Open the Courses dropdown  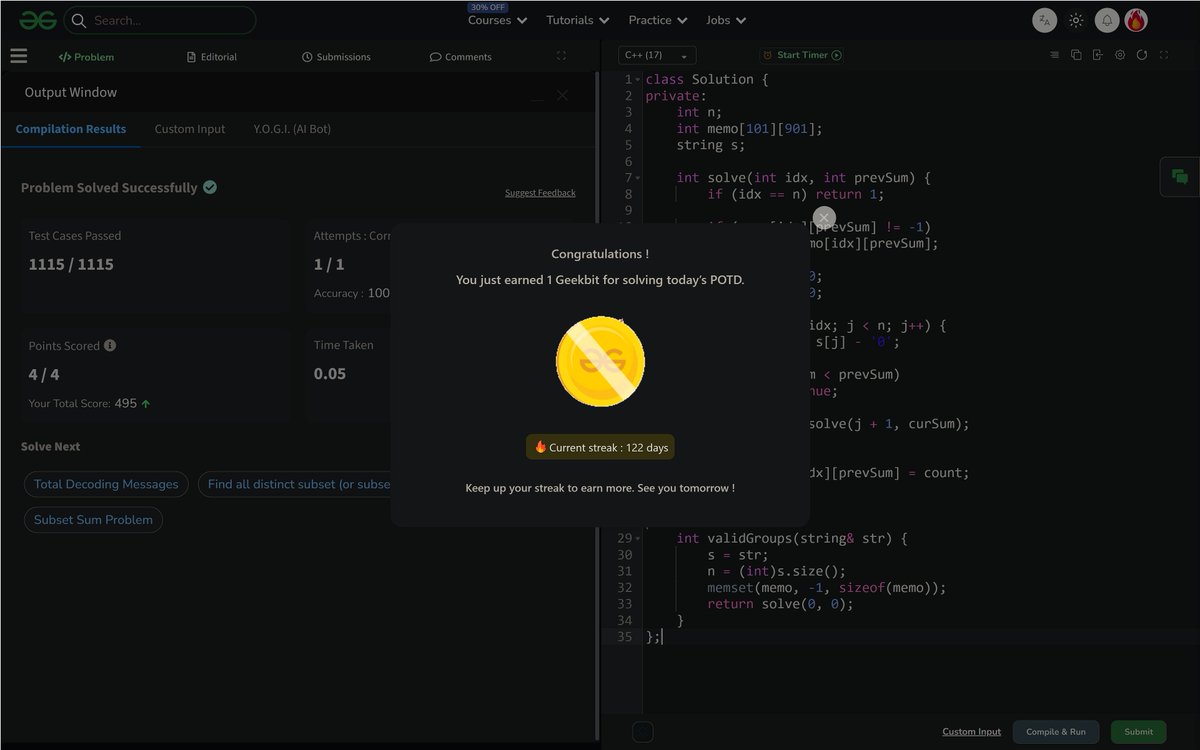[497, 20]
